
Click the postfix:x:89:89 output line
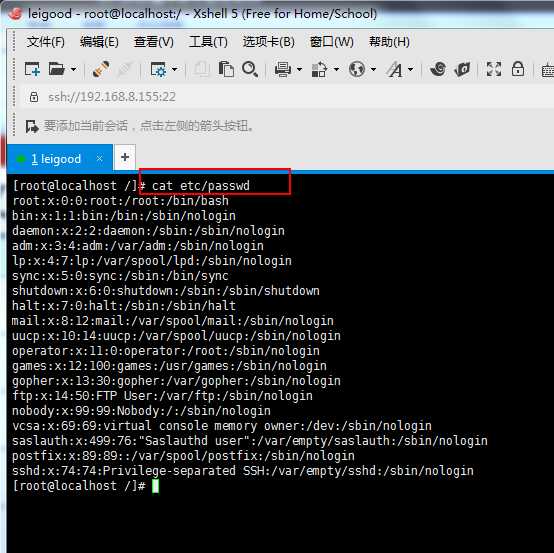click(183, 456)
